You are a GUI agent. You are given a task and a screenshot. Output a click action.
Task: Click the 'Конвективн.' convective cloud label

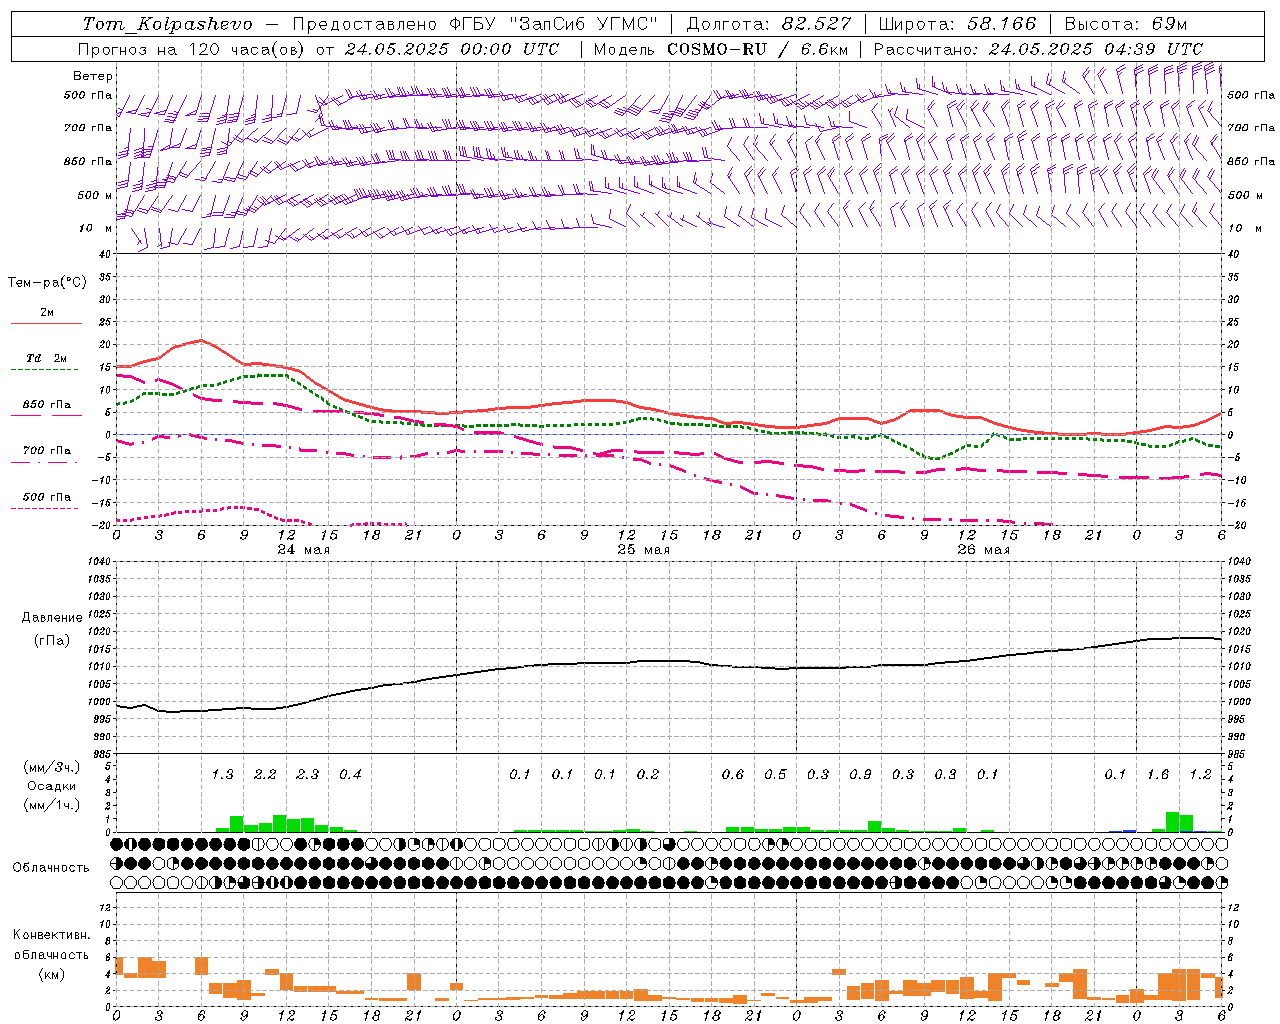pyautogui.click(x=51, y=935)
